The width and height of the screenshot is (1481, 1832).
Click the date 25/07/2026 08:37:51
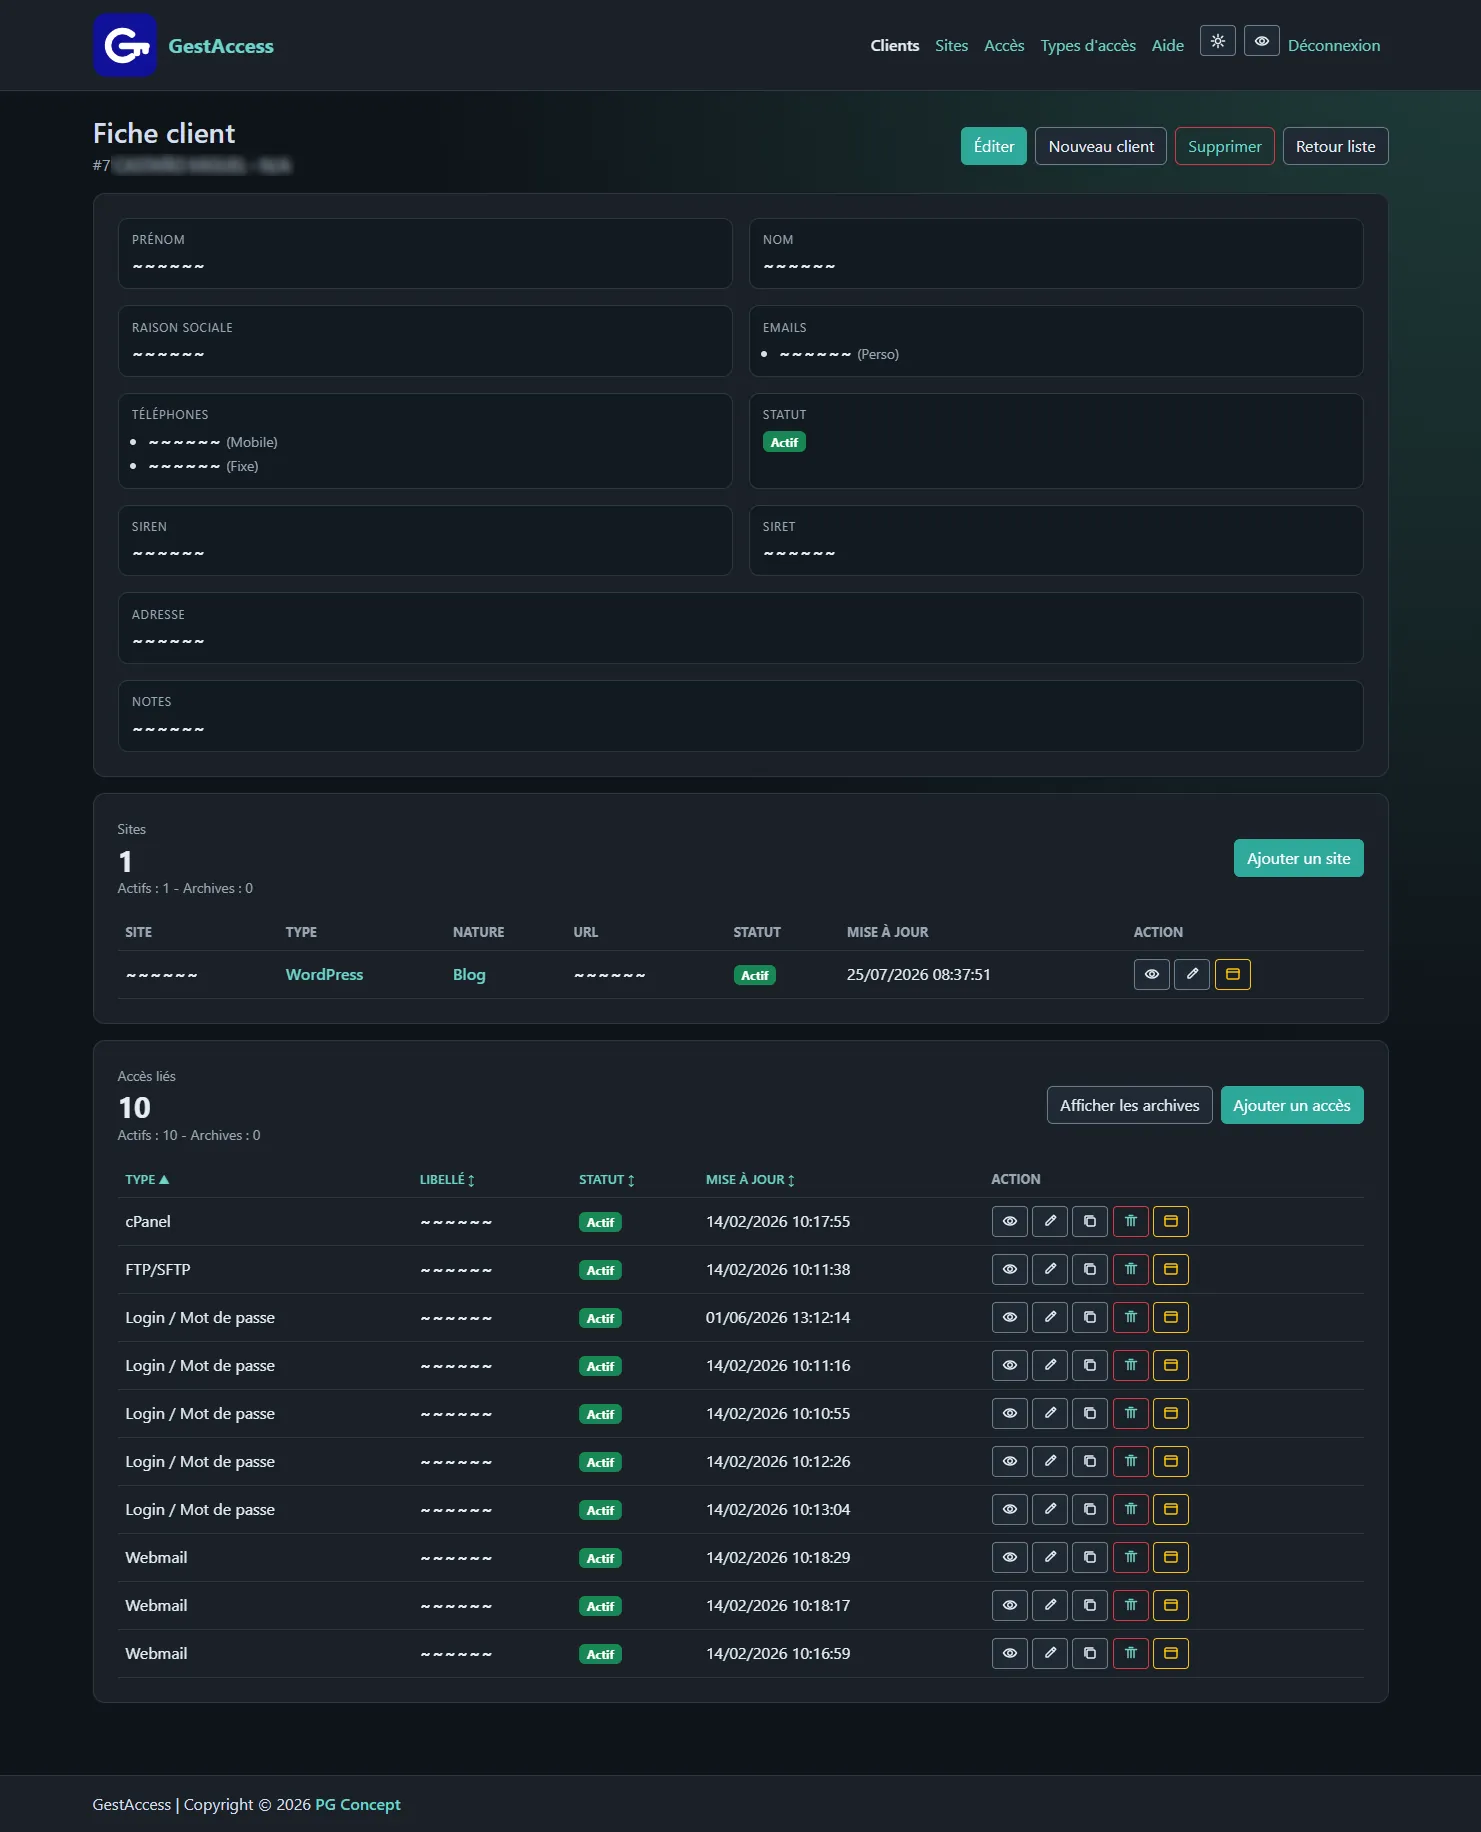918,974
